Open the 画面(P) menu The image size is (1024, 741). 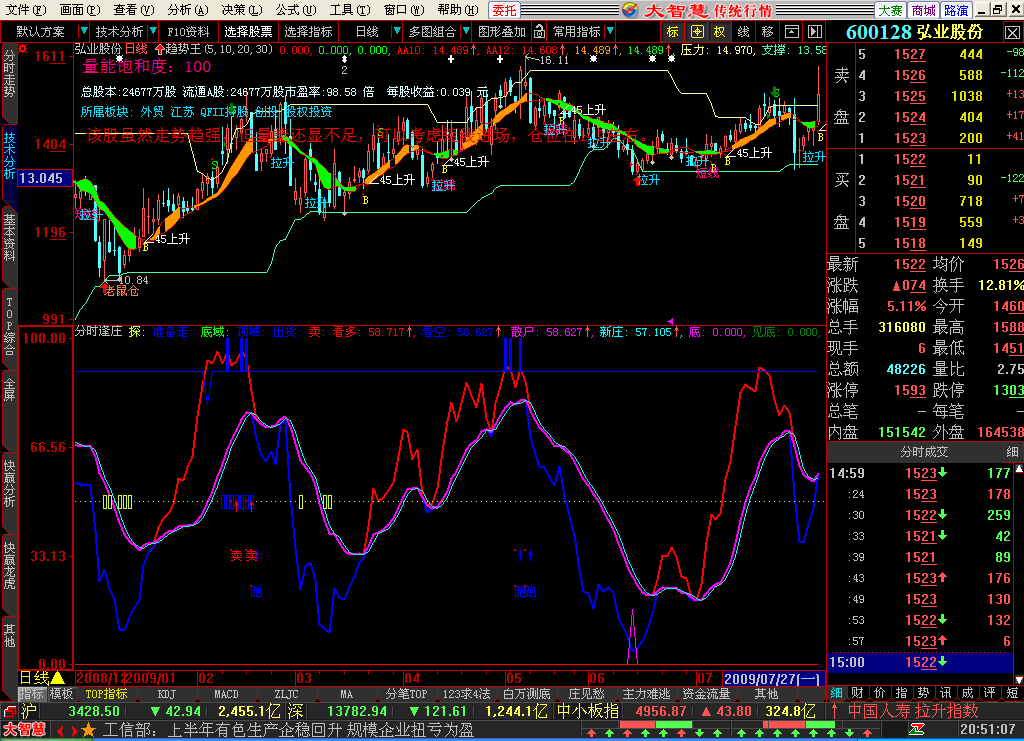(x=80, y=10)
